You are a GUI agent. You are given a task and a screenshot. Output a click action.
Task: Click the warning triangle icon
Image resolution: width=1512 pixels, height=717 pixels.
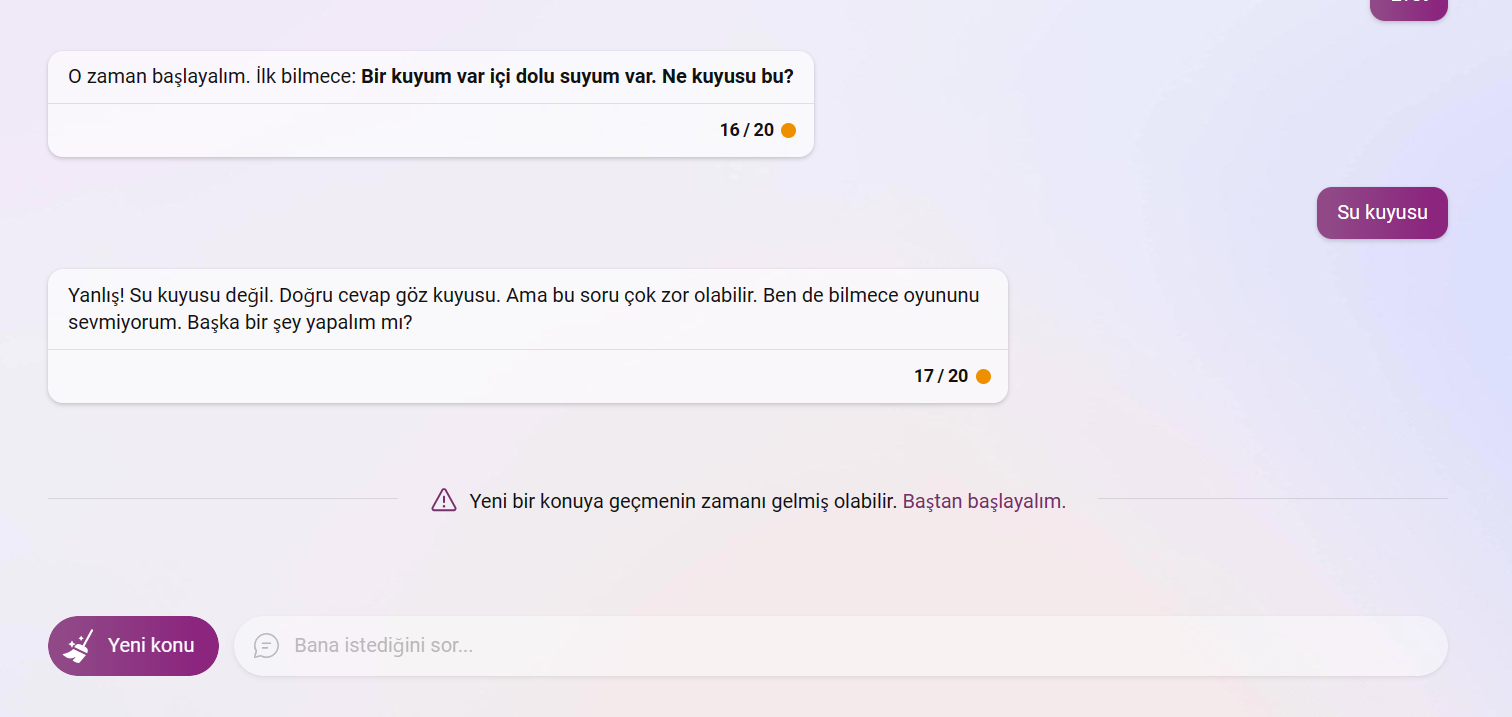[444, 500]
